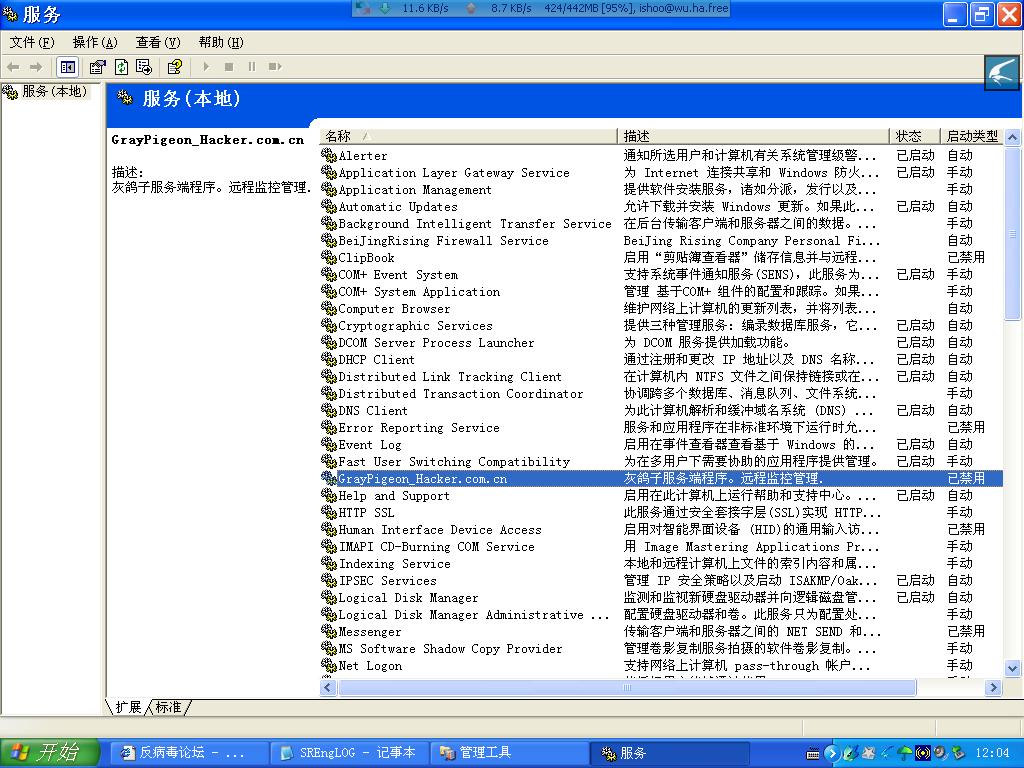Click the vertical scrollbar thumb

[1012, 233]
